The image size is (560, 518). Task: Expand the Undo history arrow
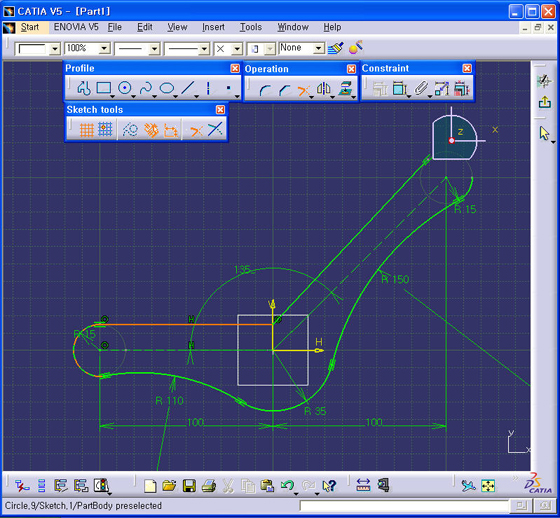coord(296,493)
